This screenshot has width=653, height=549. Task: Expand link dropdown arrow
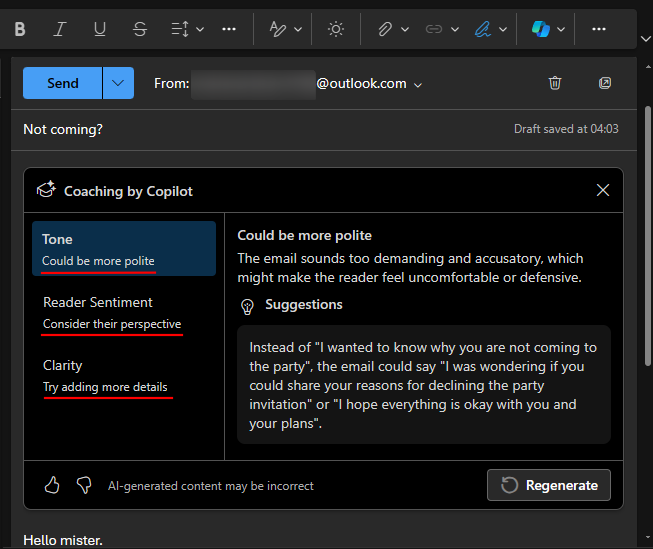(455, 30)
